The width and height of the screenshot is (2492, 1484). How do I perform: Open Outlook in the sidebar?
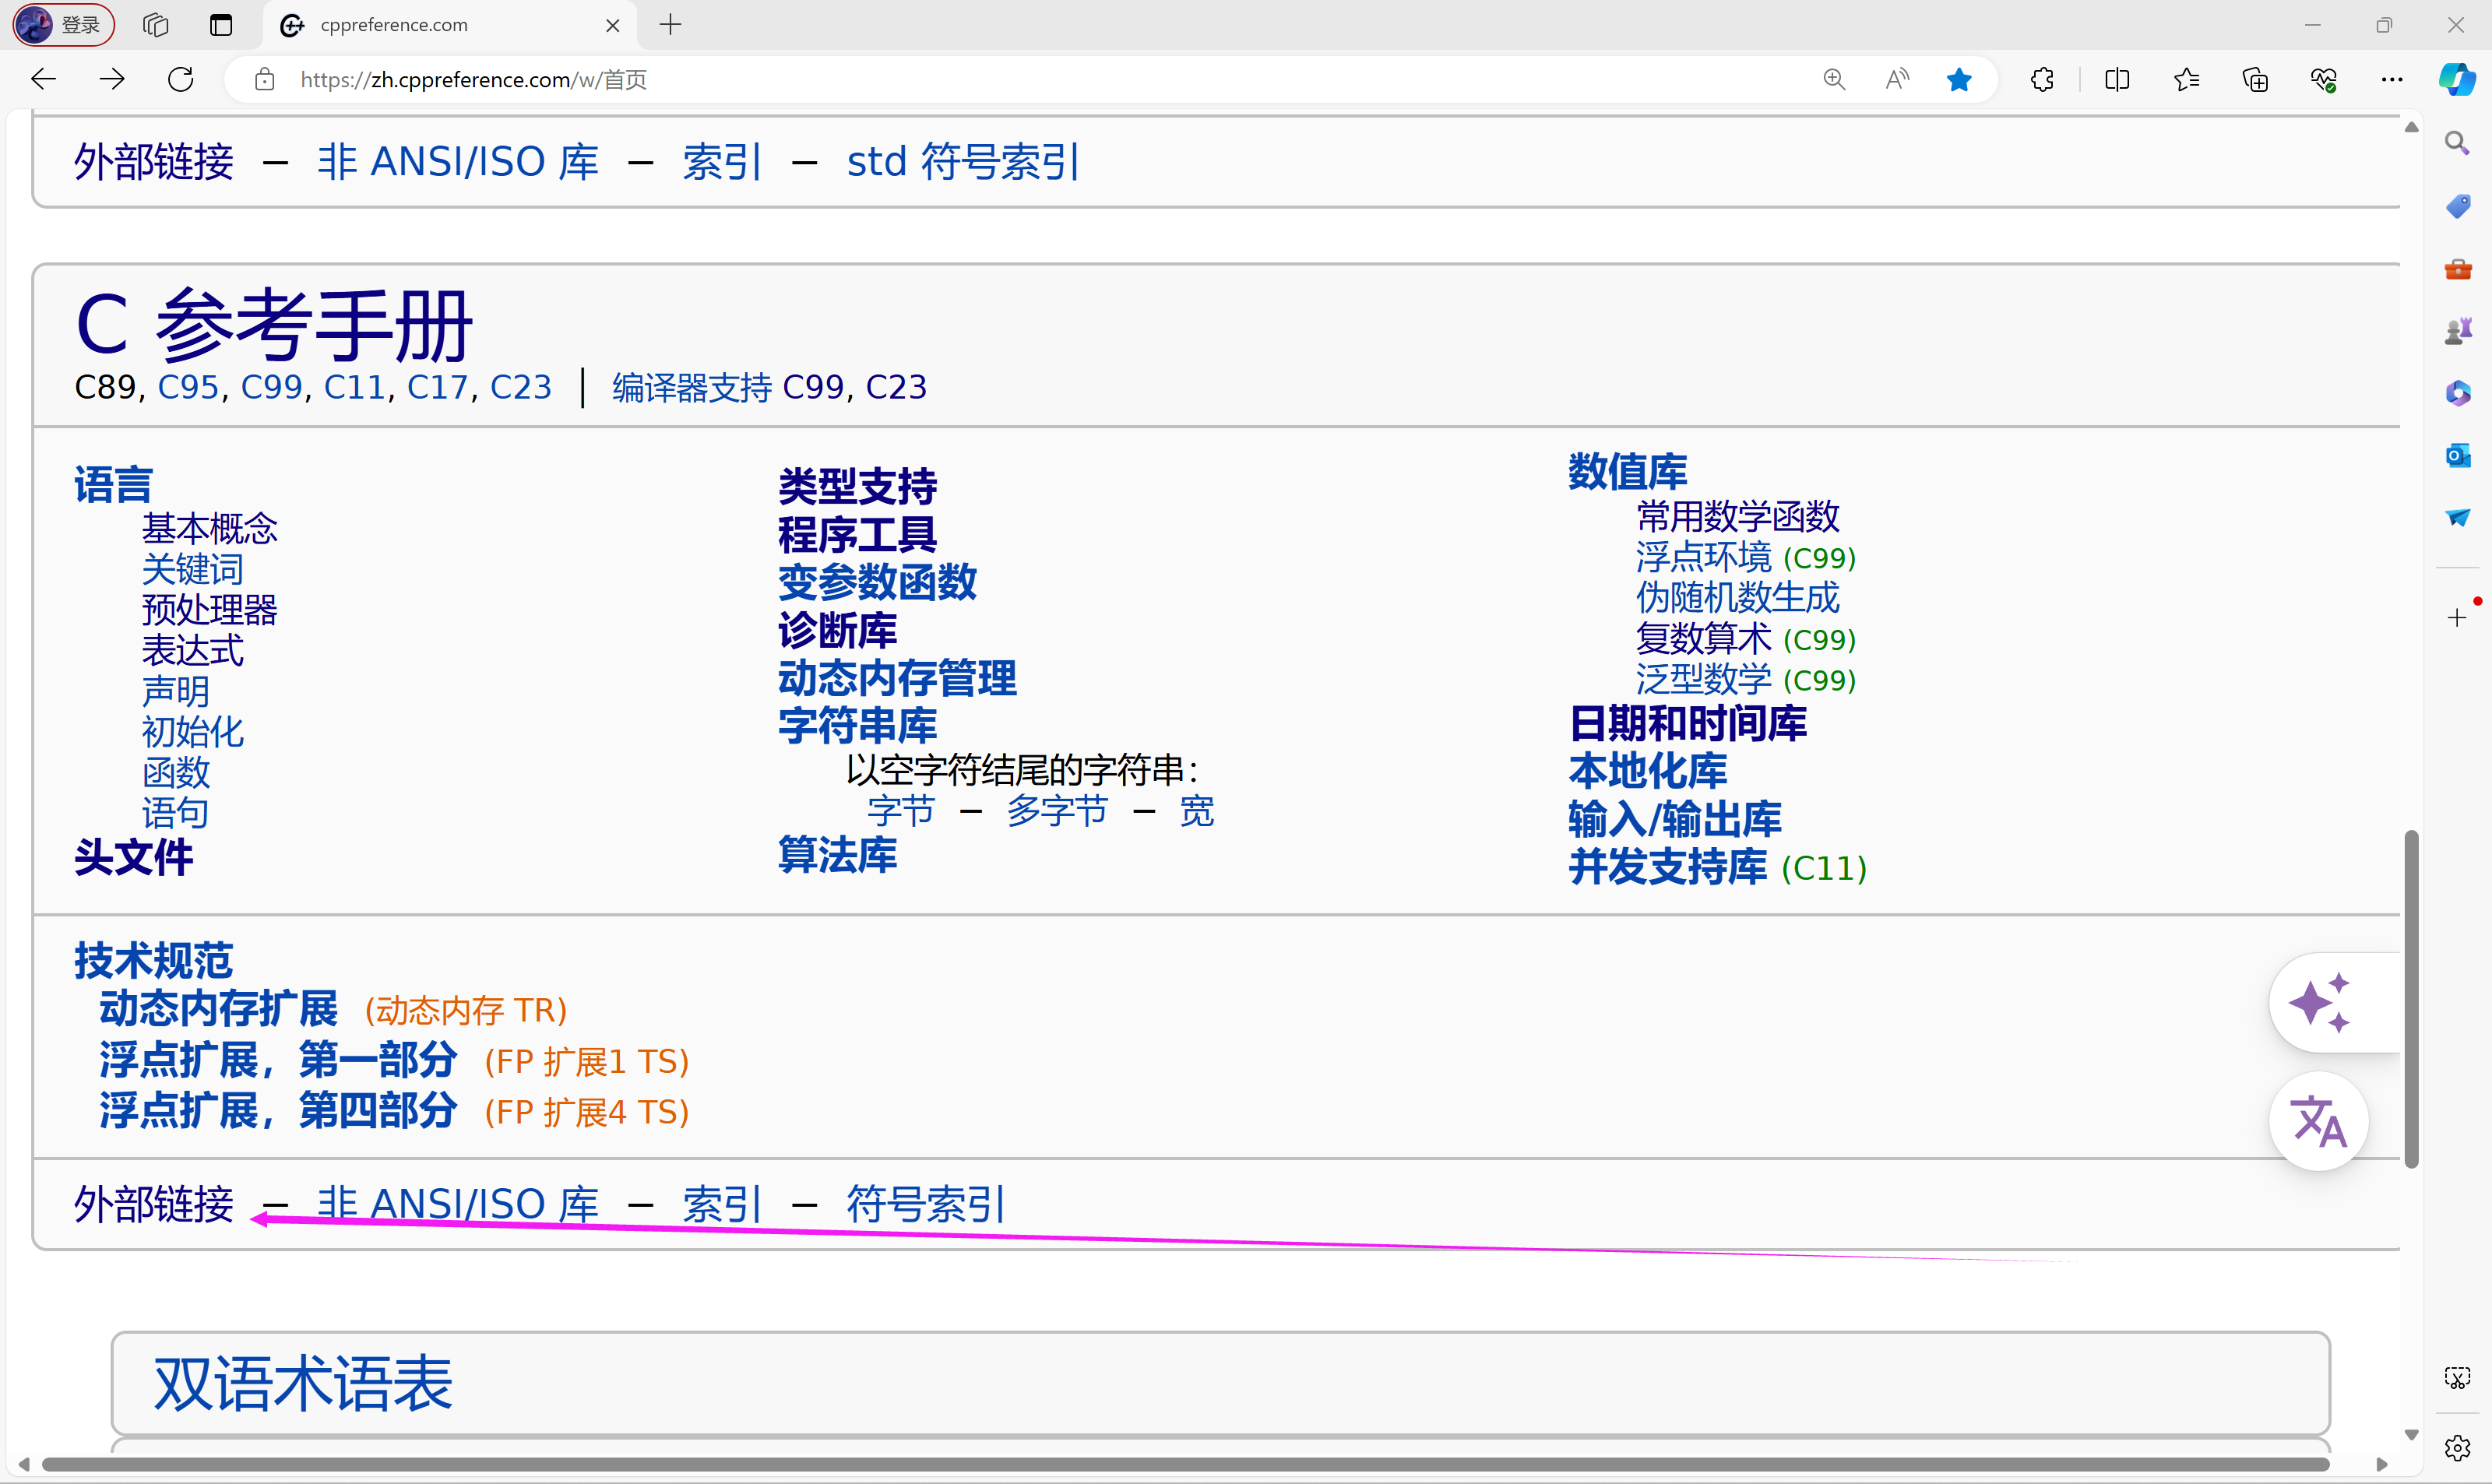click(2458, 455)
